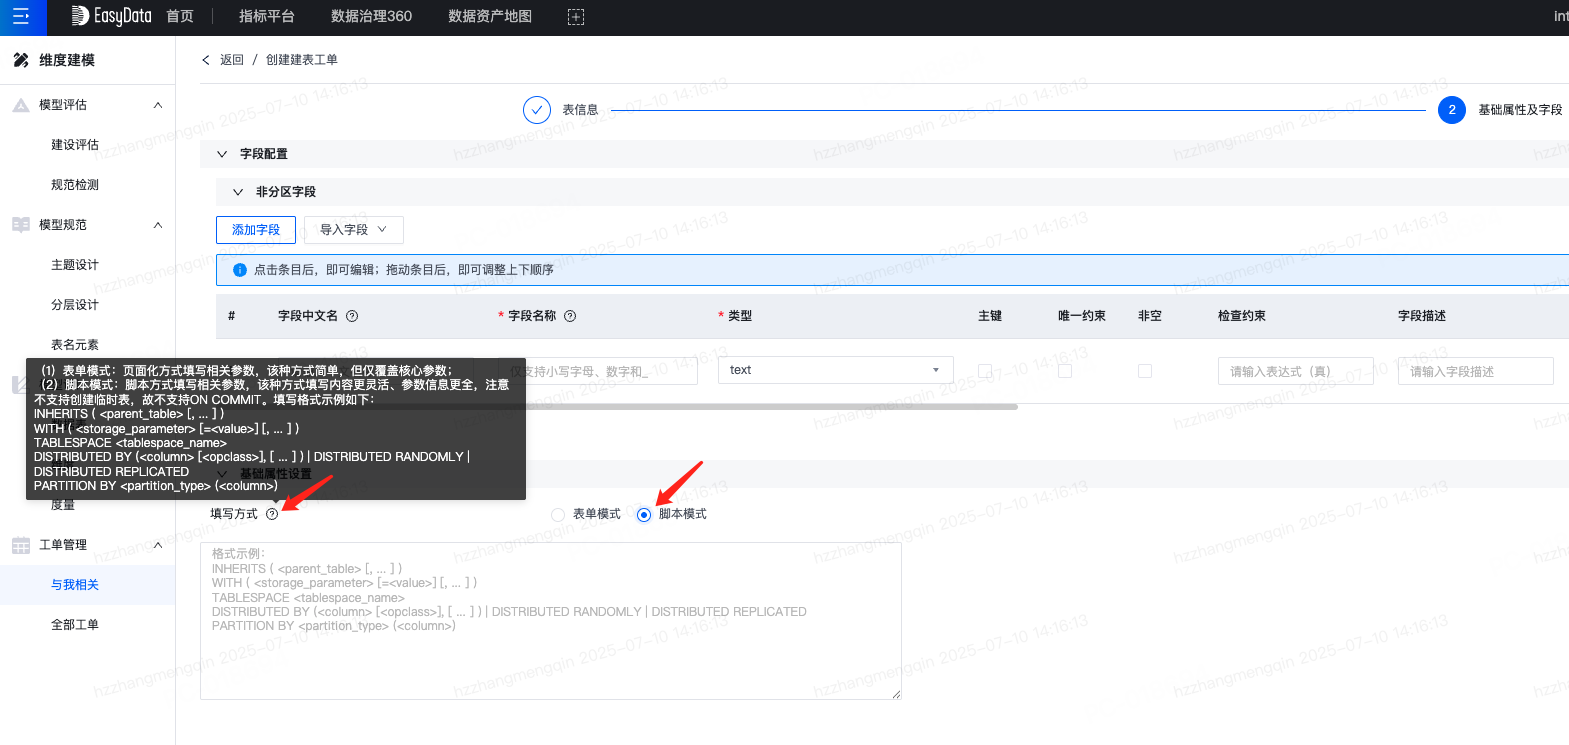Open the text type dropdown
This screenshot has width=1569, height=745.
point(835,370)
